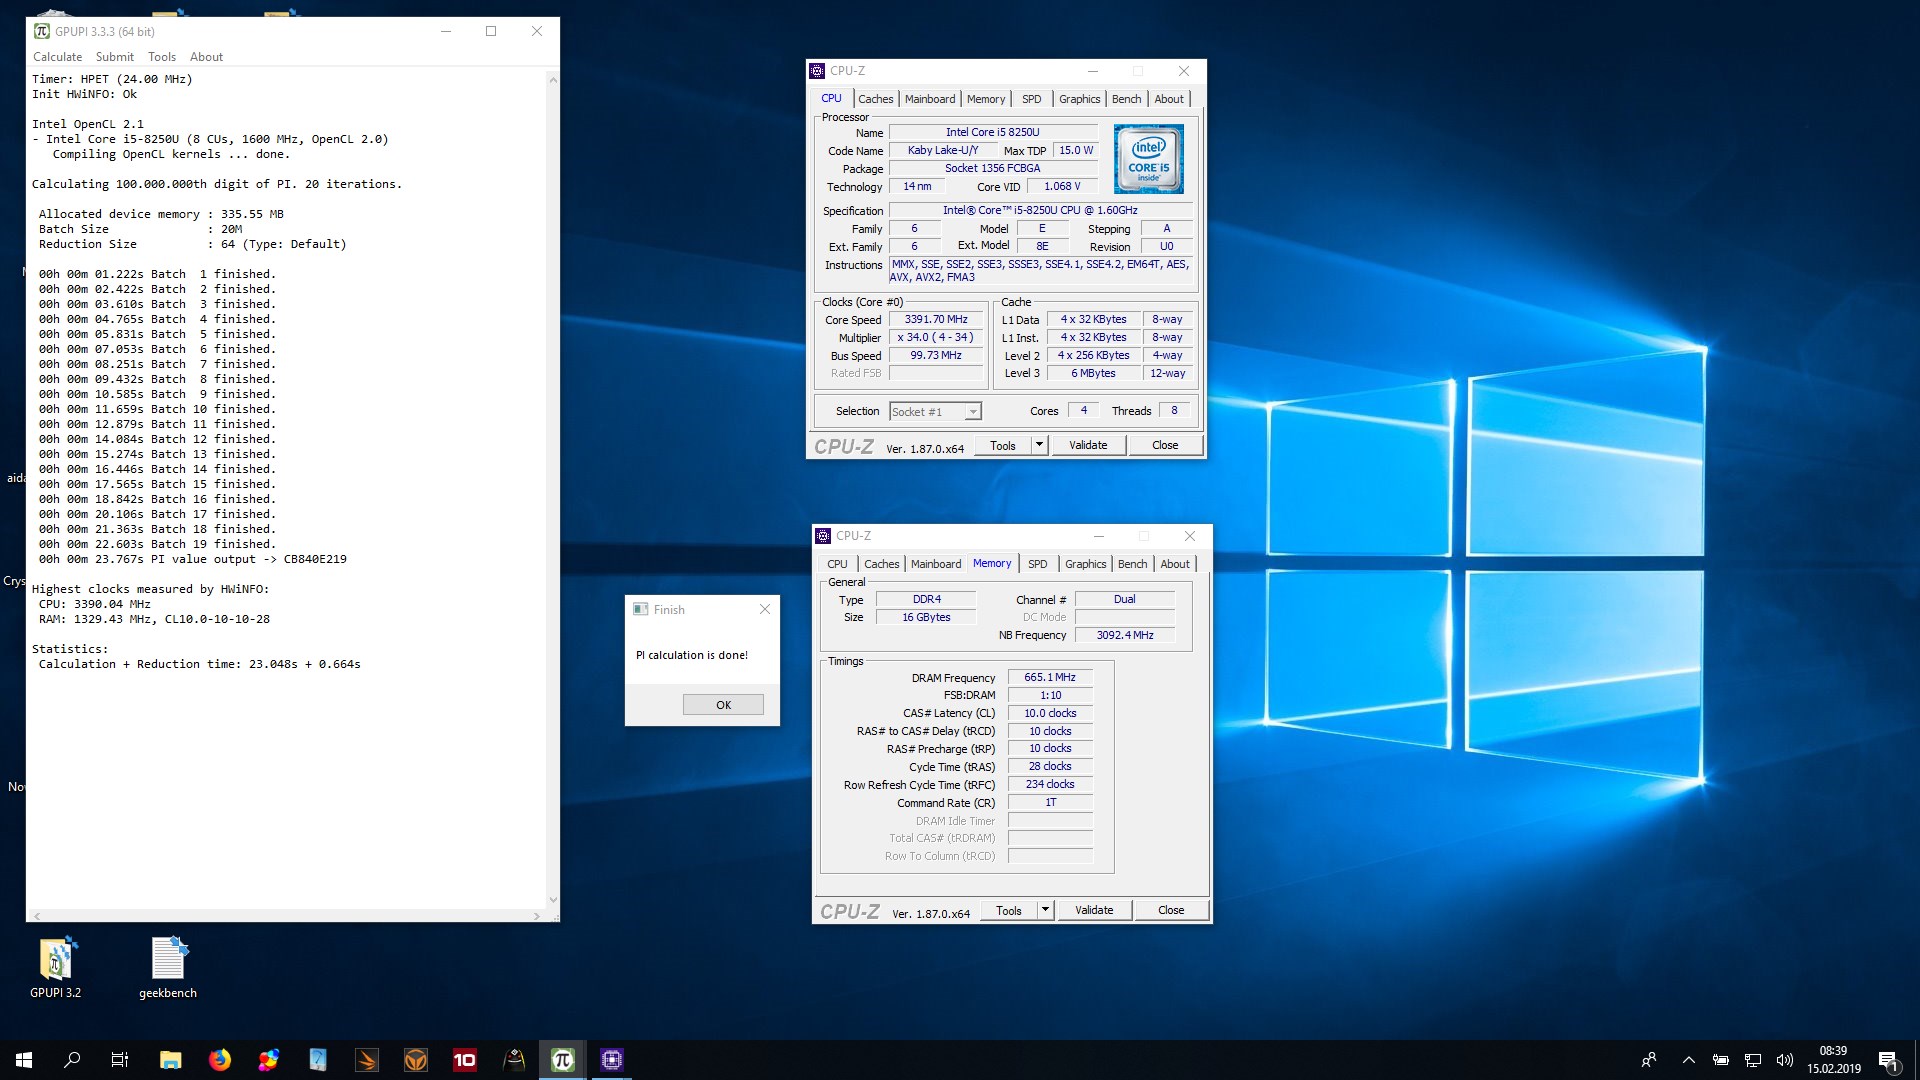Switch to Graphics tab in lower CPU-Z

click(1085, 564)
